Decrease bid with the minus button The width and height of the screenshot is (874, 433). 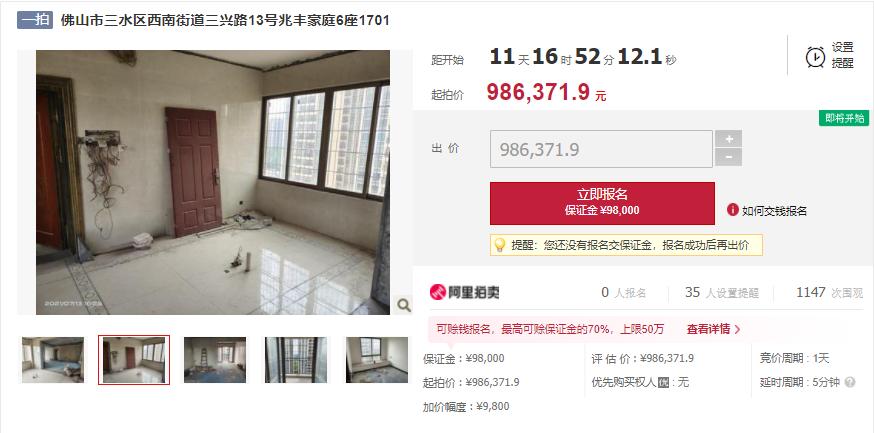pyautogui.click(x=728, y=158)
